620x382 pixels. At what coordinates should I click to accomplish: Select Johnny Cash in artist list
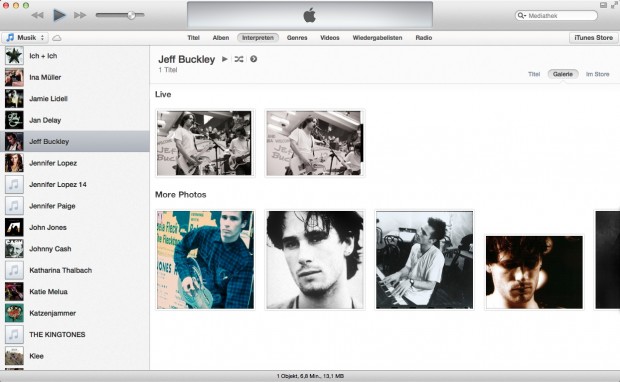coord(75,249)
